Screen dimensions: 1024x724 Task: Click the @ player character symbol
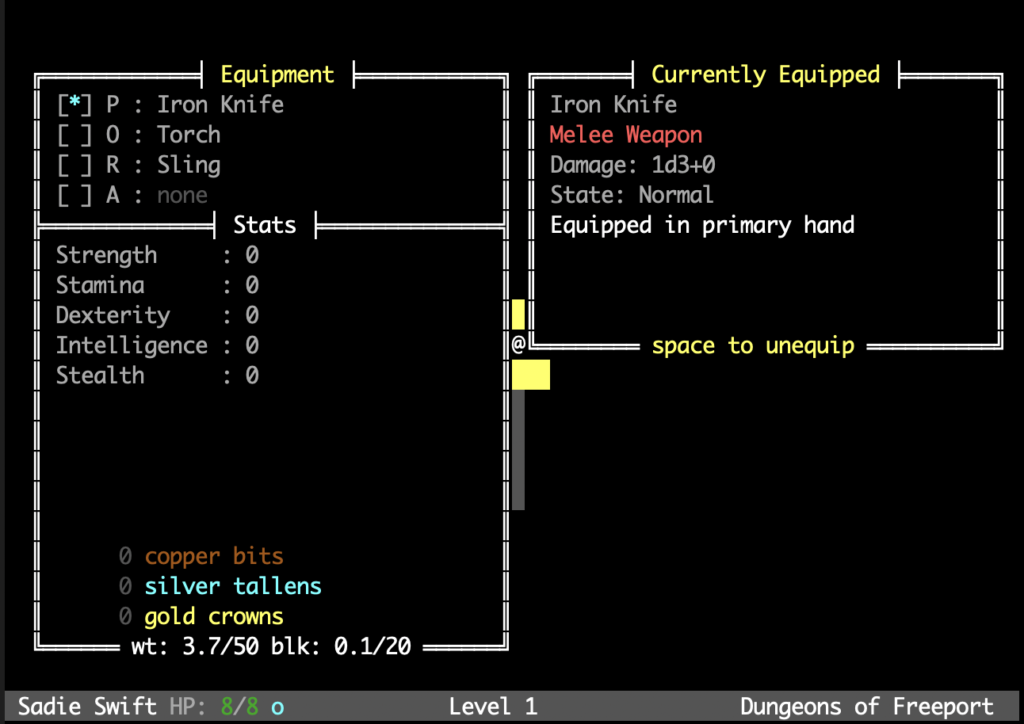pos(518,345)
